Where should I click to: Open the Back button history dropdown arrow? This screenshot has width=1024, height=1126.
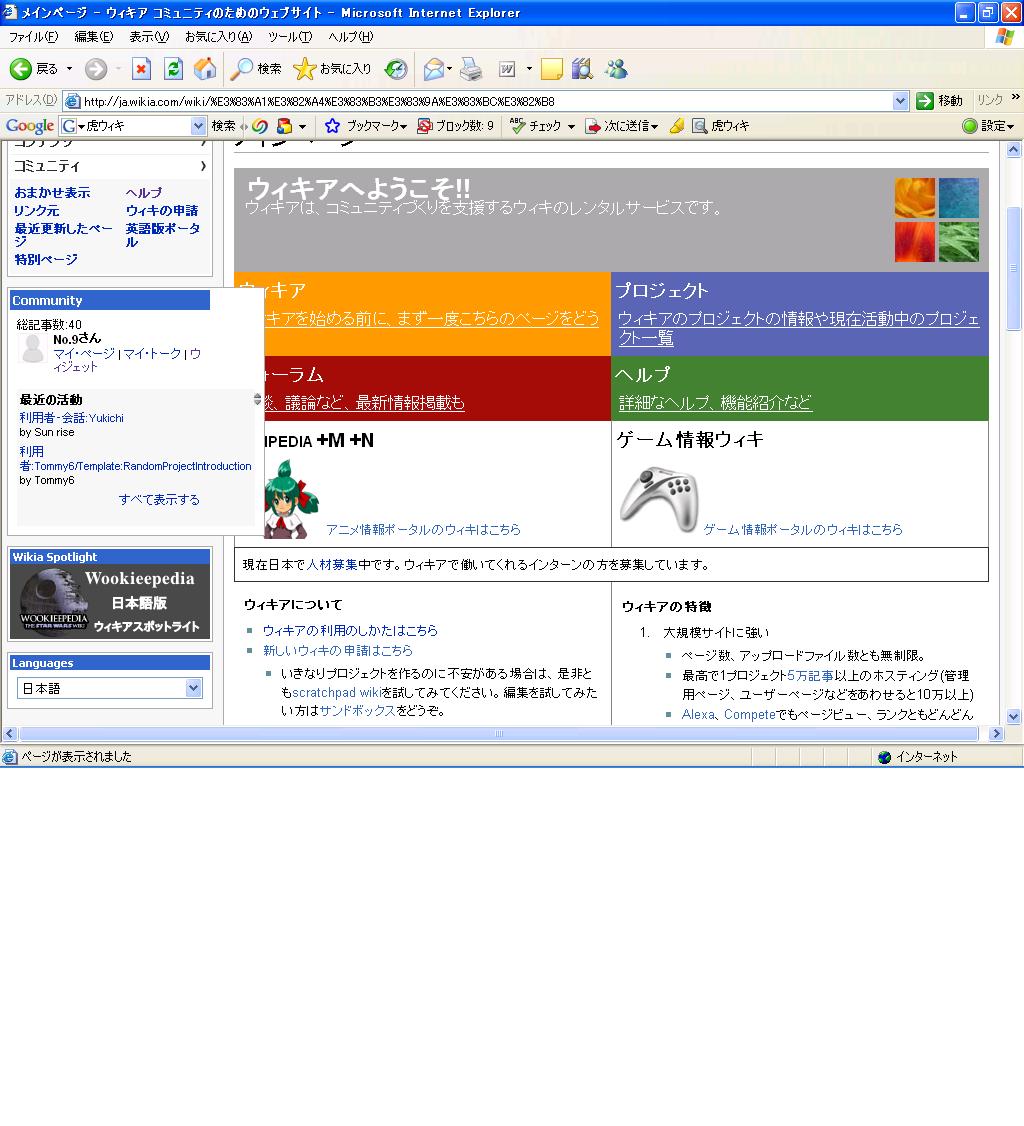click(70, 69)
